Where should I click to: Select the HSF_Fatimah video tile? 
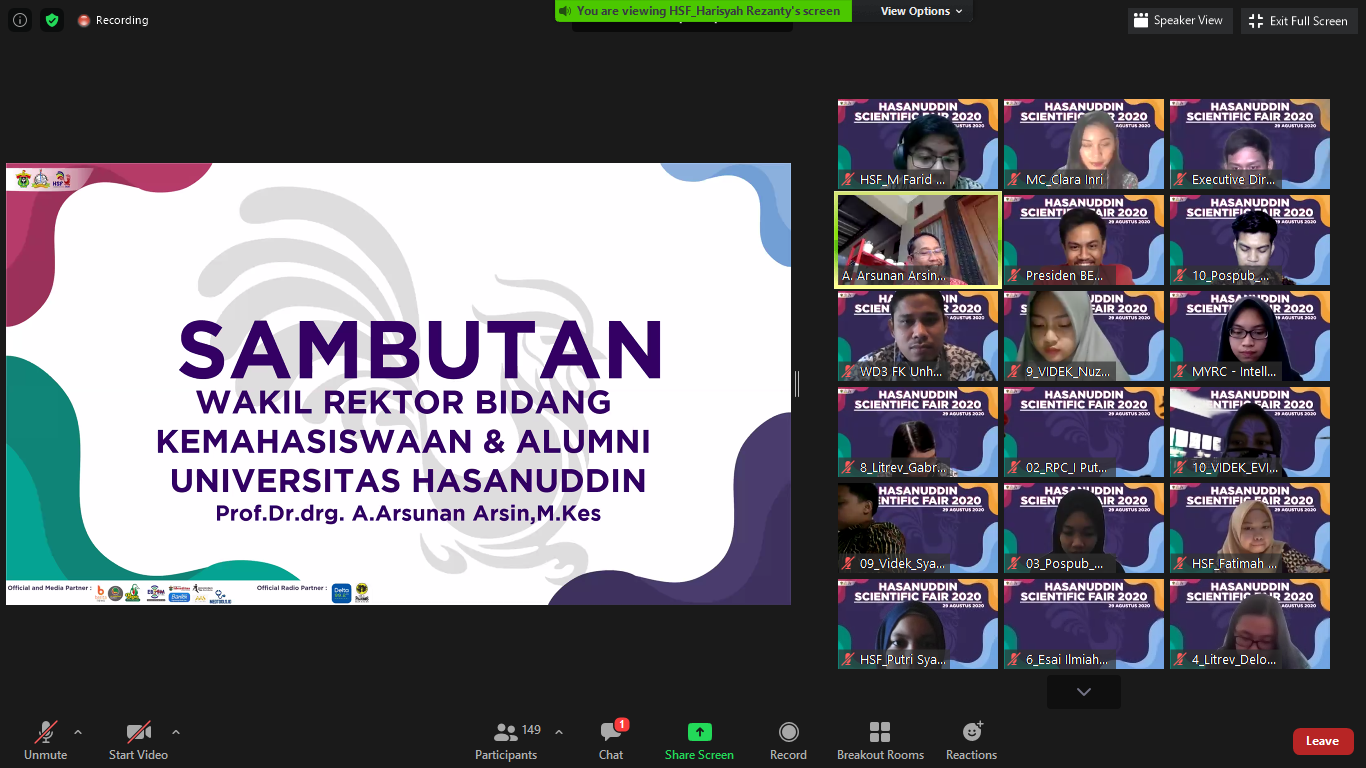pos(1250,528)
